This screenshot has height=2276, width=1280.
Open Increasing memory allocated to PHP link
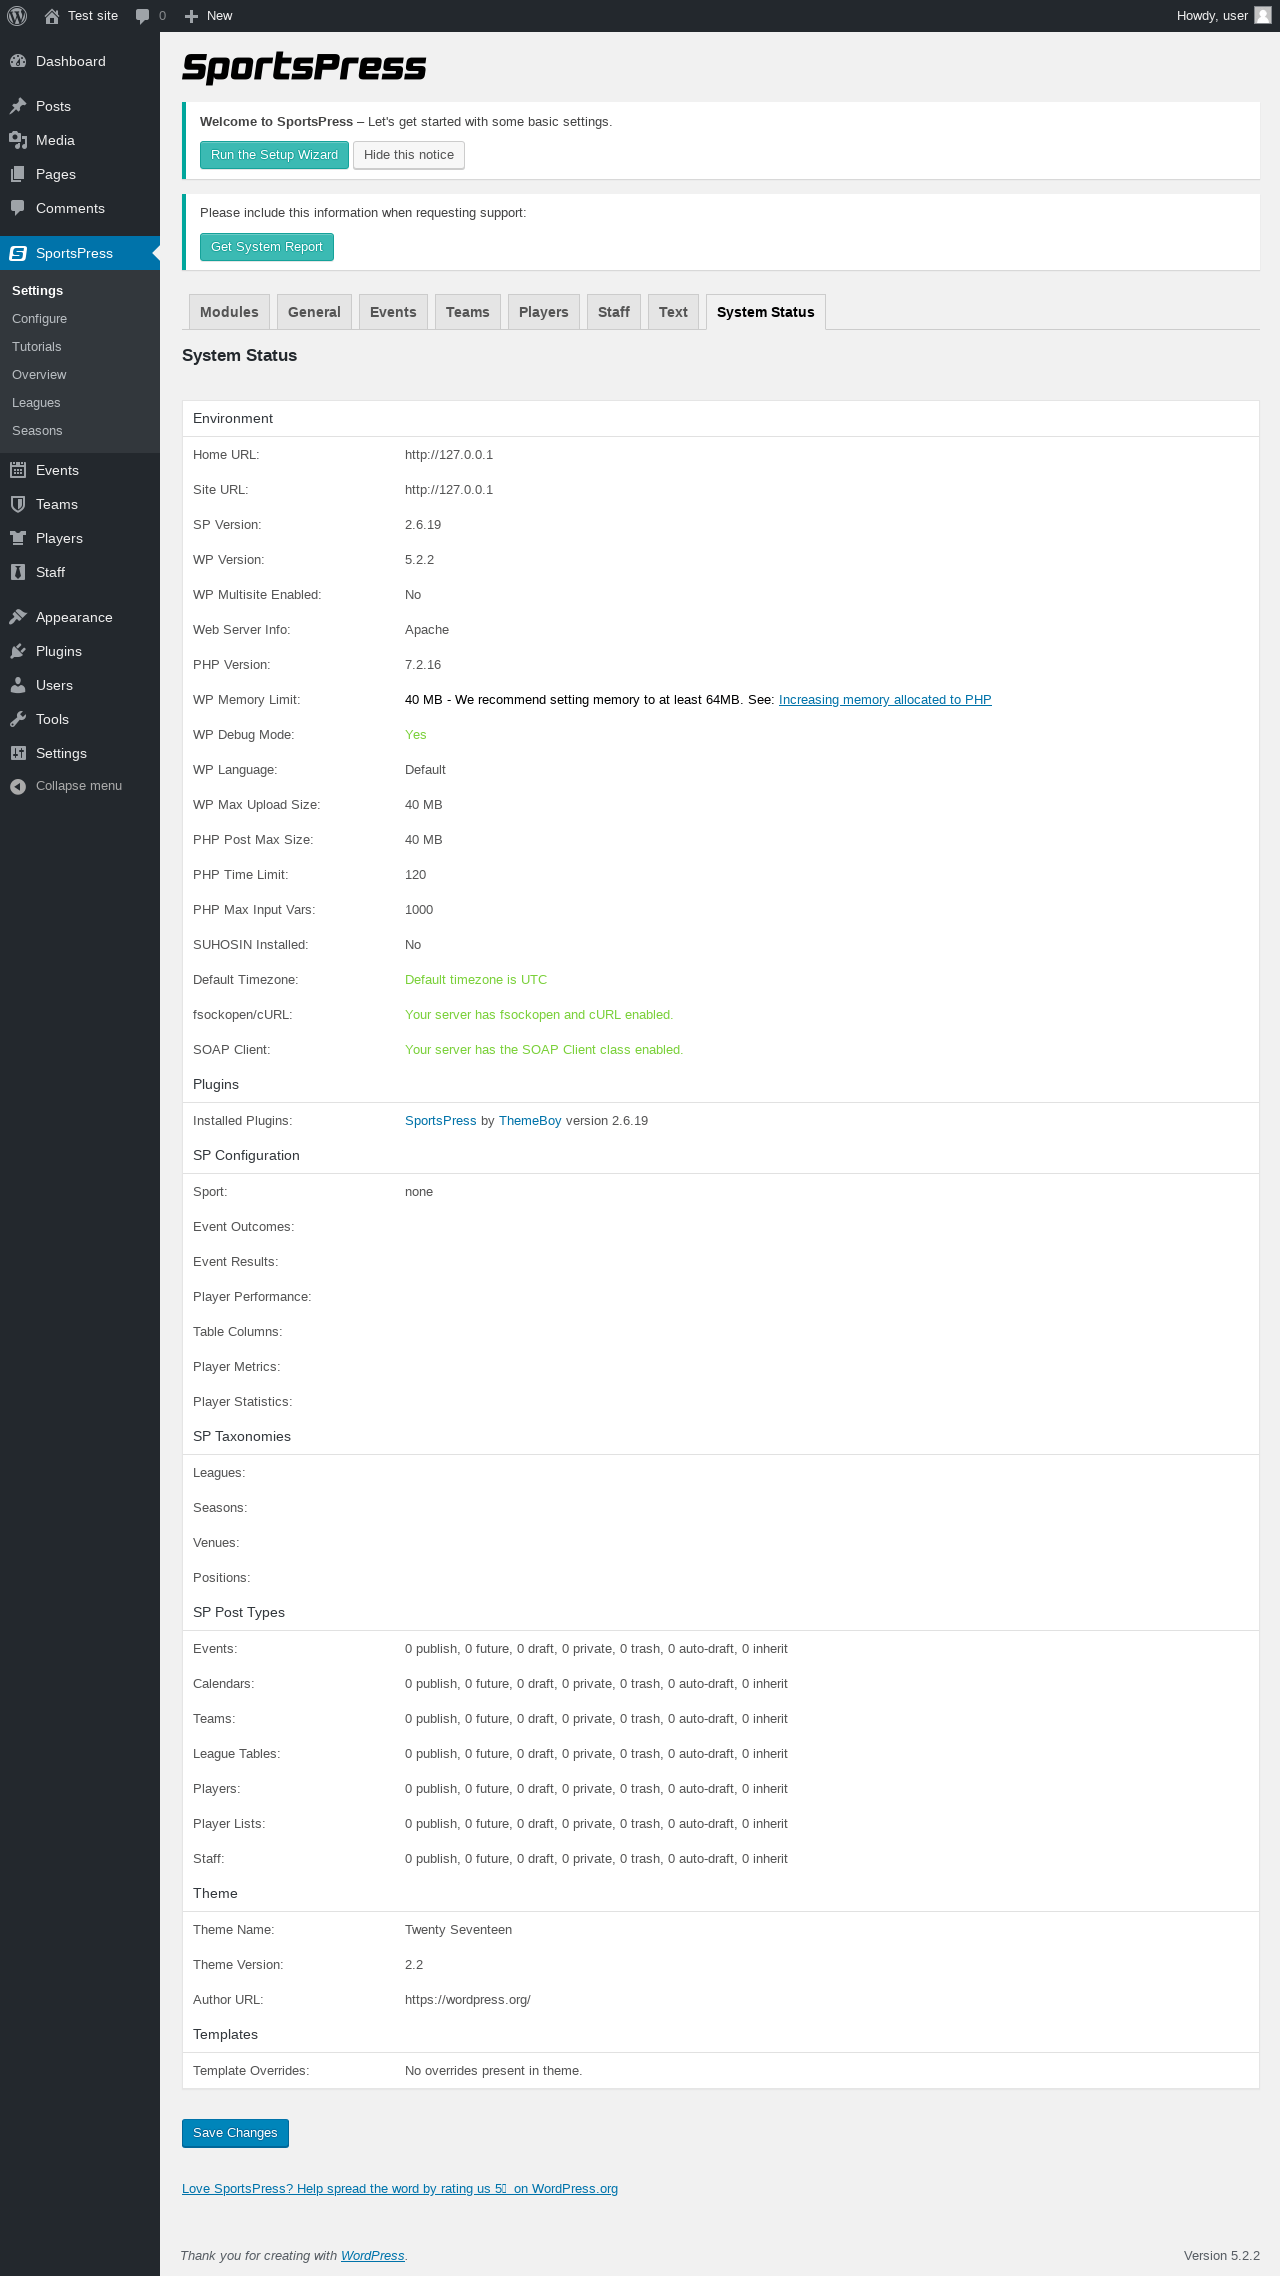(885, 700)
